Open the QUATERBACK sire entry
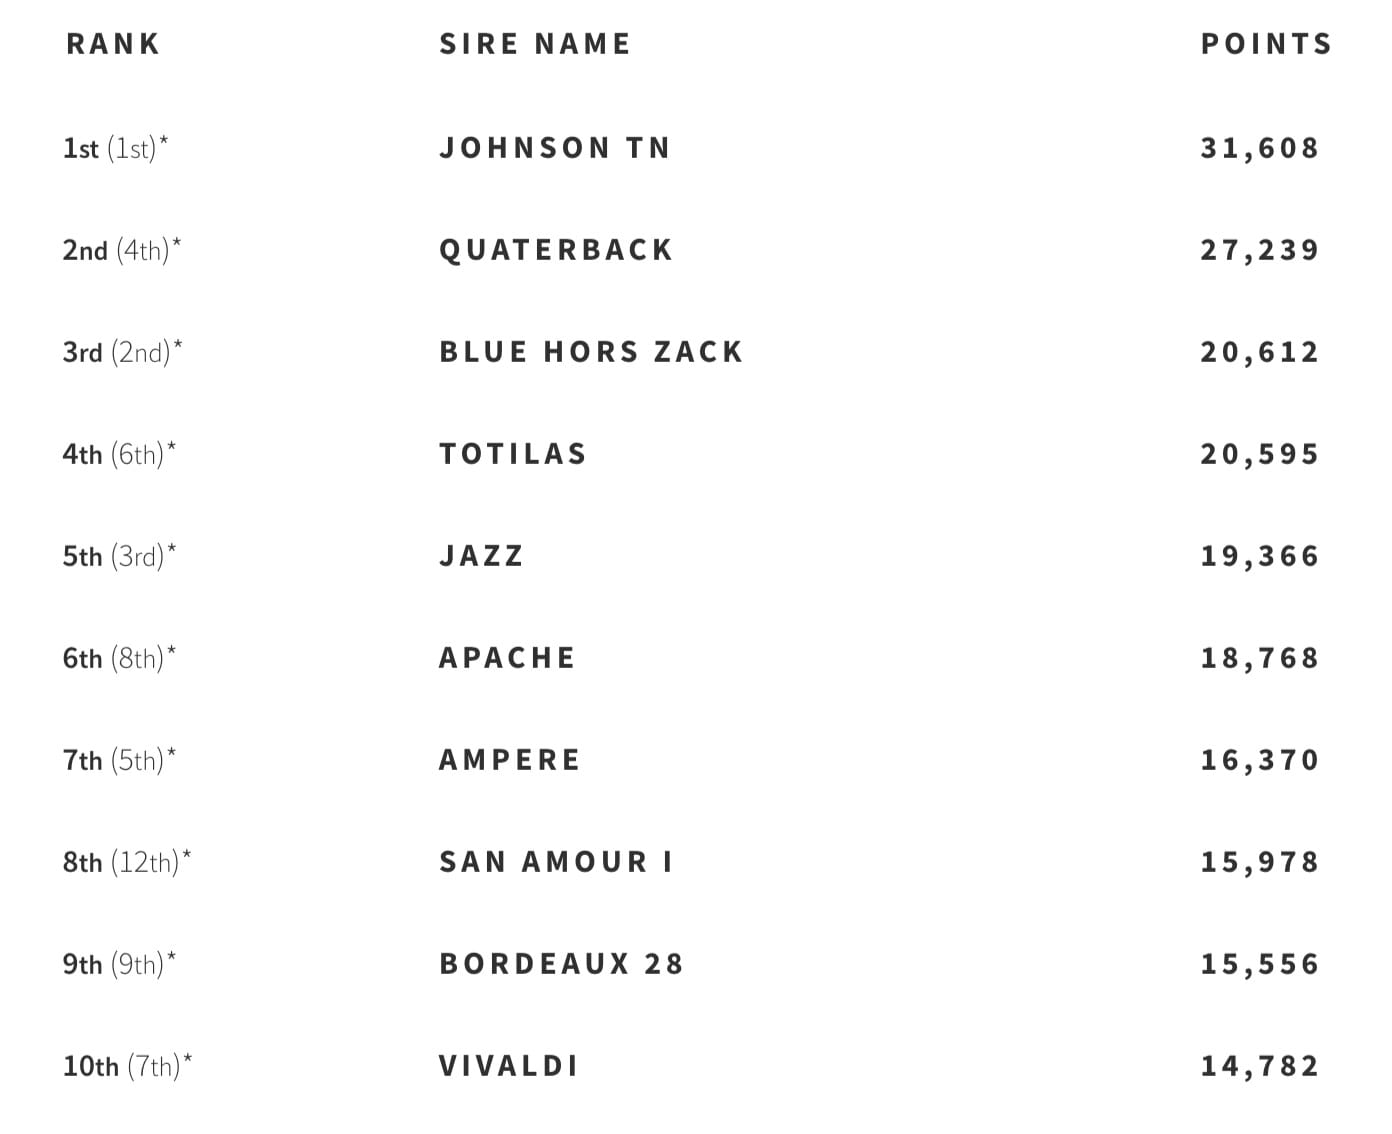The image size is (1392, 1134). click(556, 250)
